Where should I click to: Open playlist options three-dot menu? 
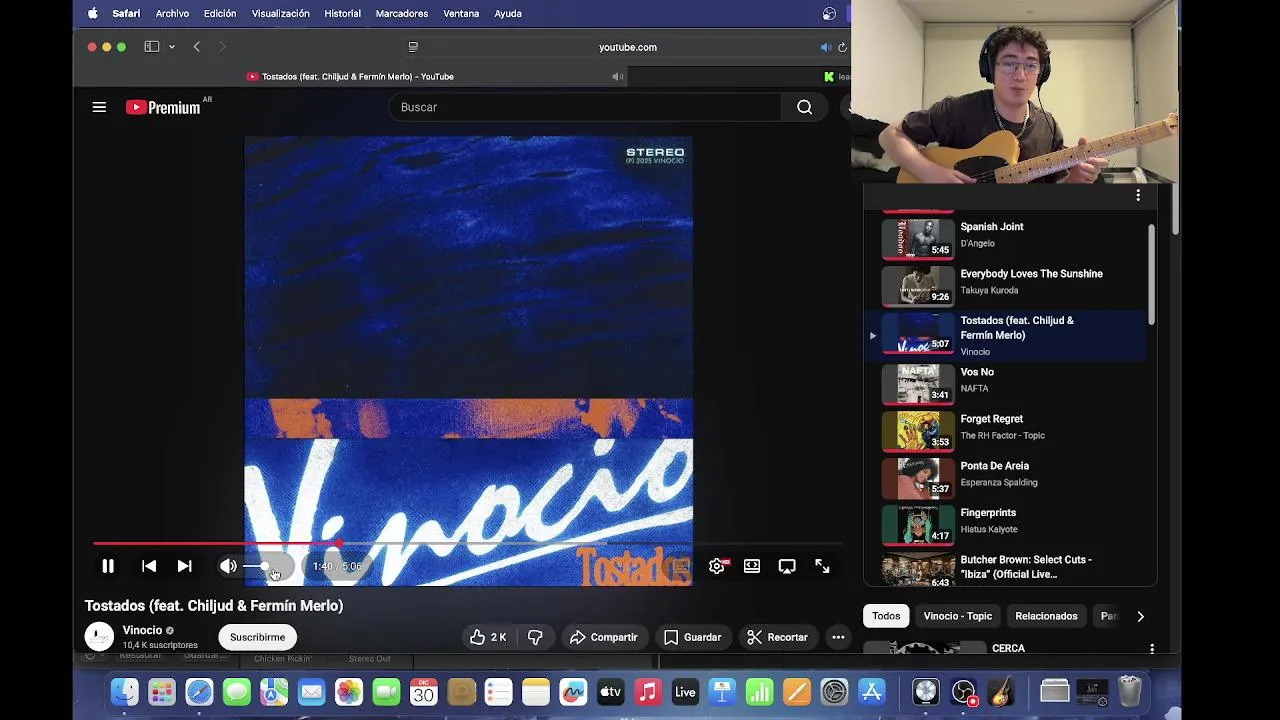(1138, 196)
